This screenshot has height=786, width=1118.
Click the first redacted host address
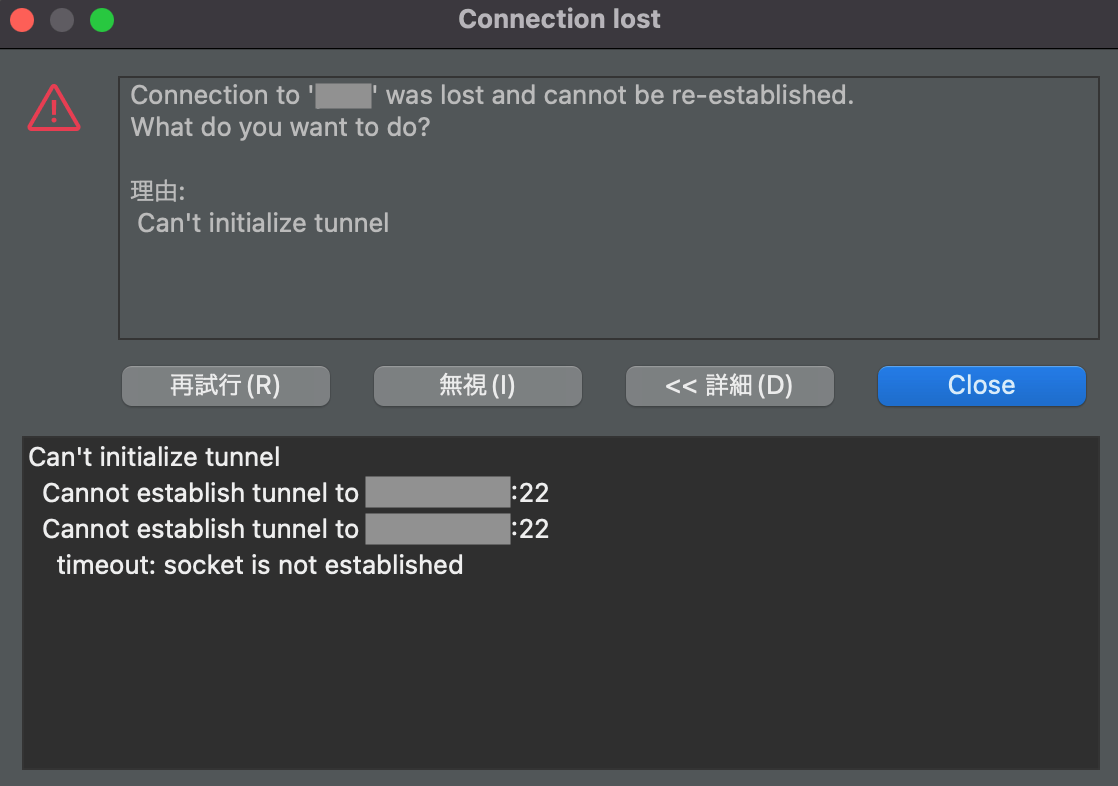point(438,492)
